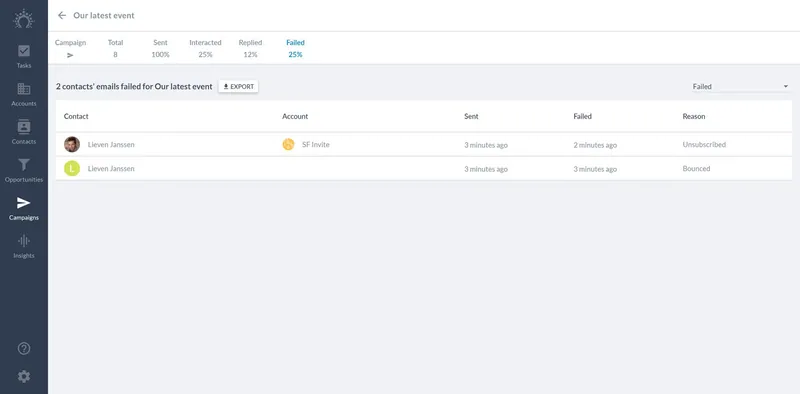Open the SF Invite account link

(x=315, y=144)
